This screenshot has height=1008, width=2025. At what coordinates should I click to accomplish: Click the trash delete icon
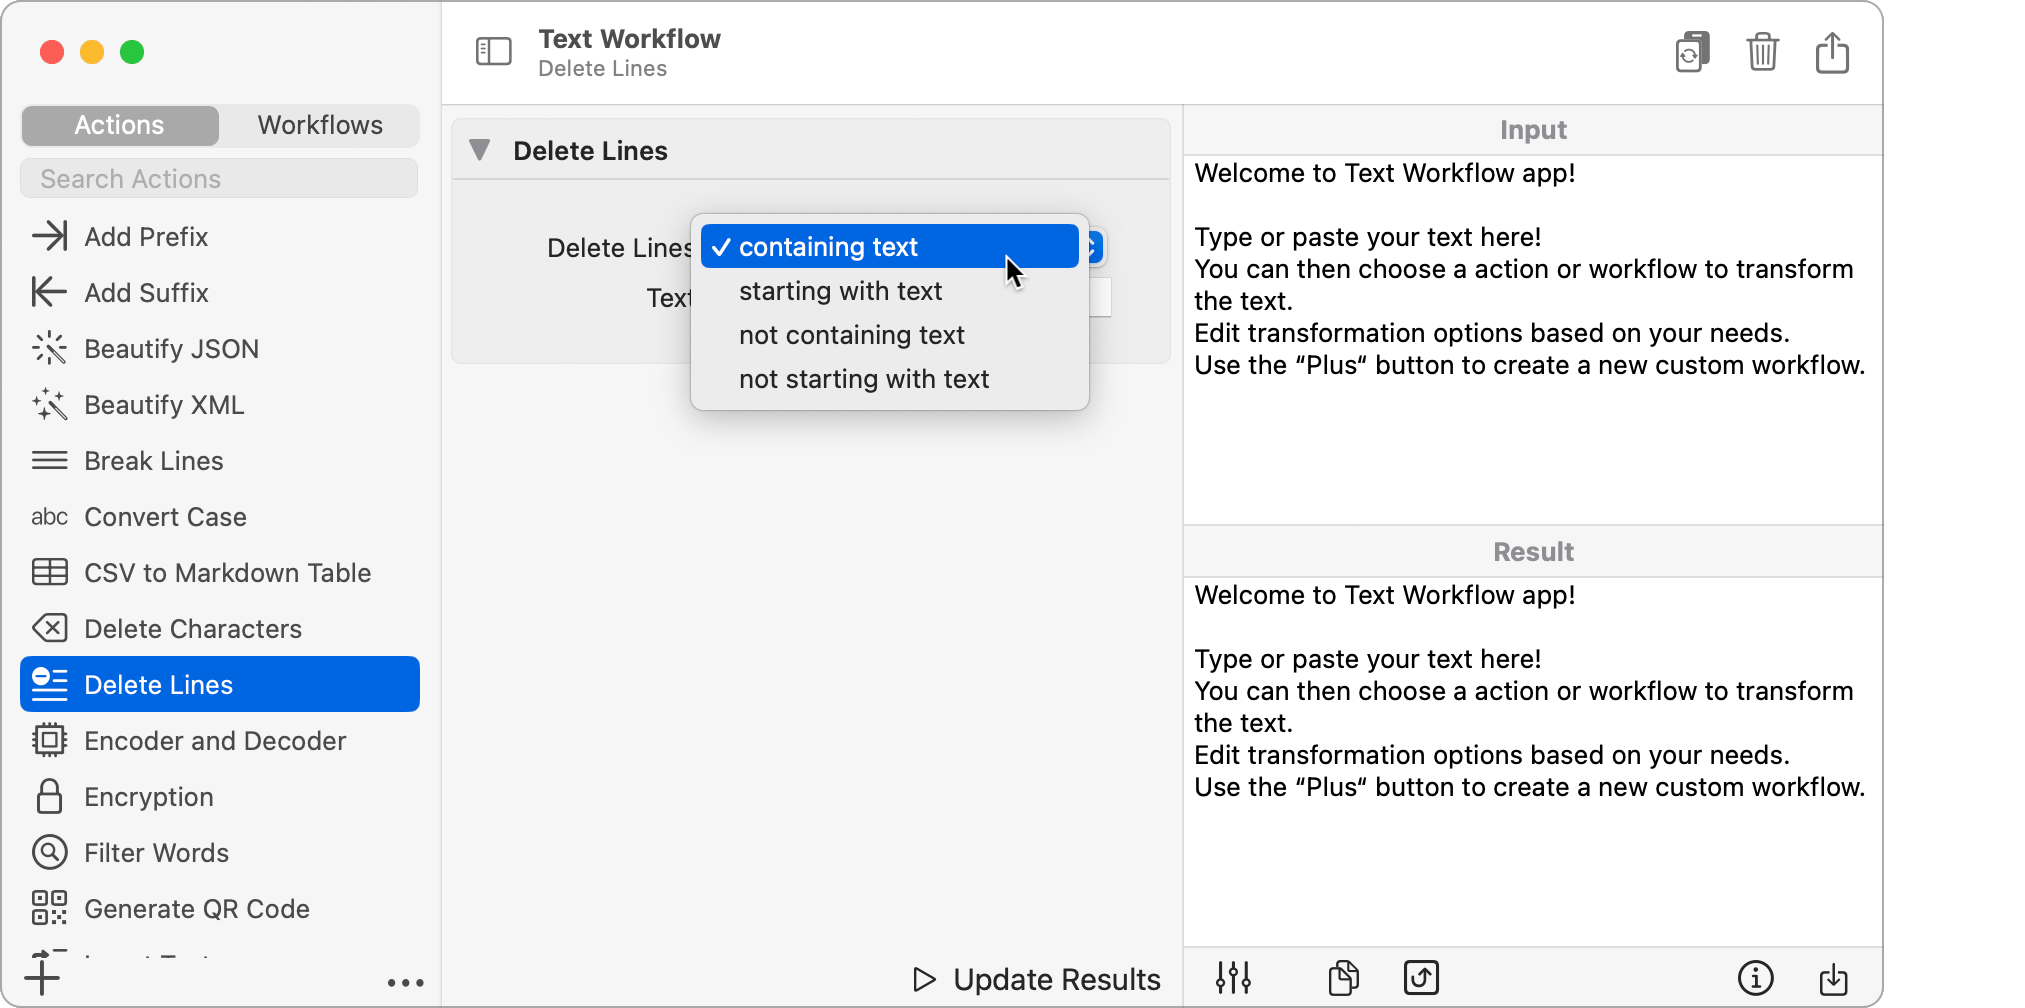coord(1762,52)
